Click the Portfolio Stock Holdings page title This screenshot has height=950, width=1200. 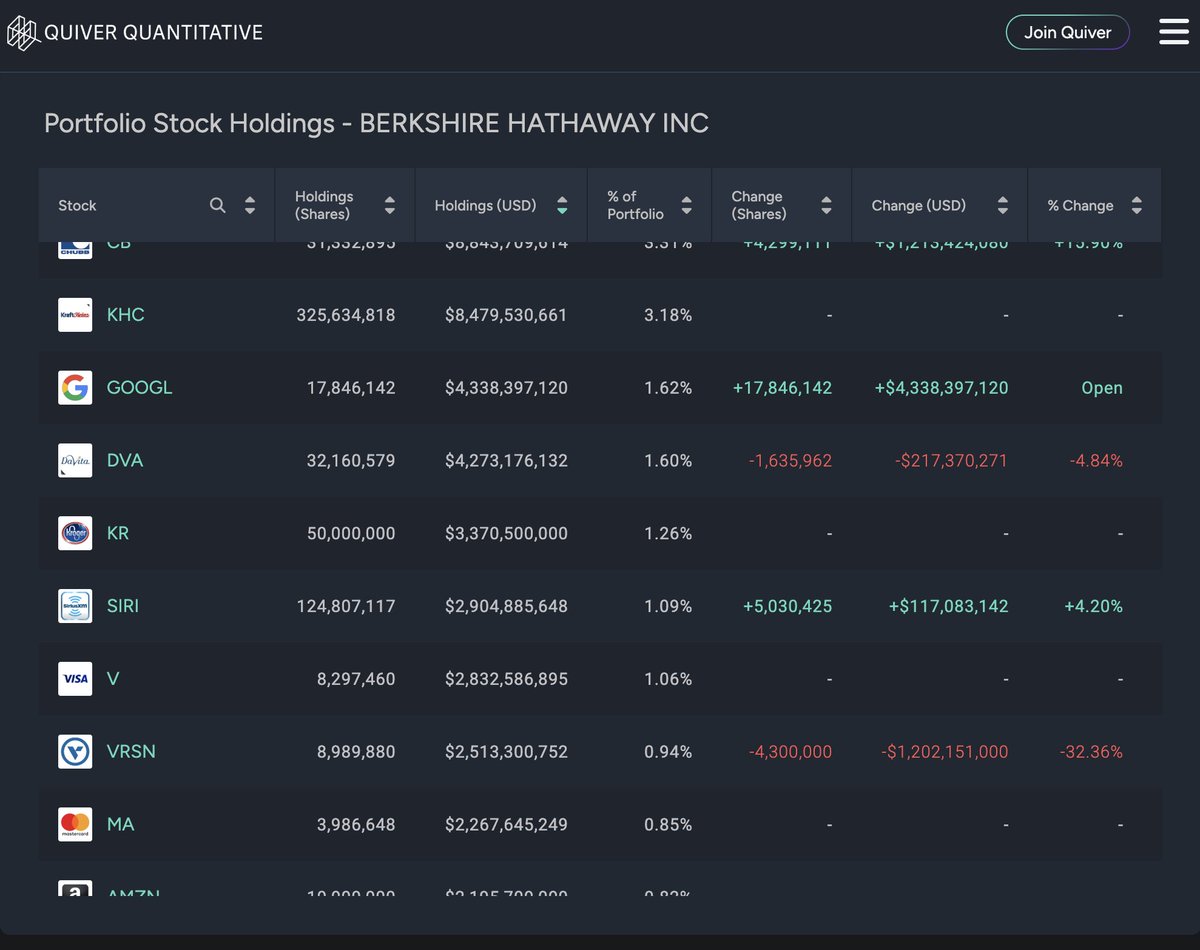coord(376,123)
